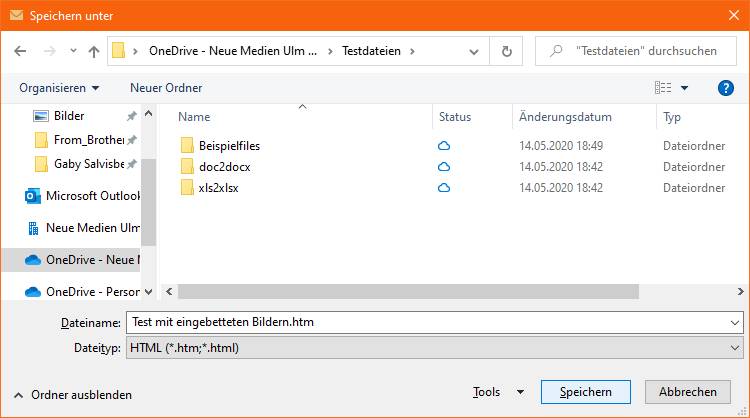Click the cloud status icon for doc2docx

444,167
